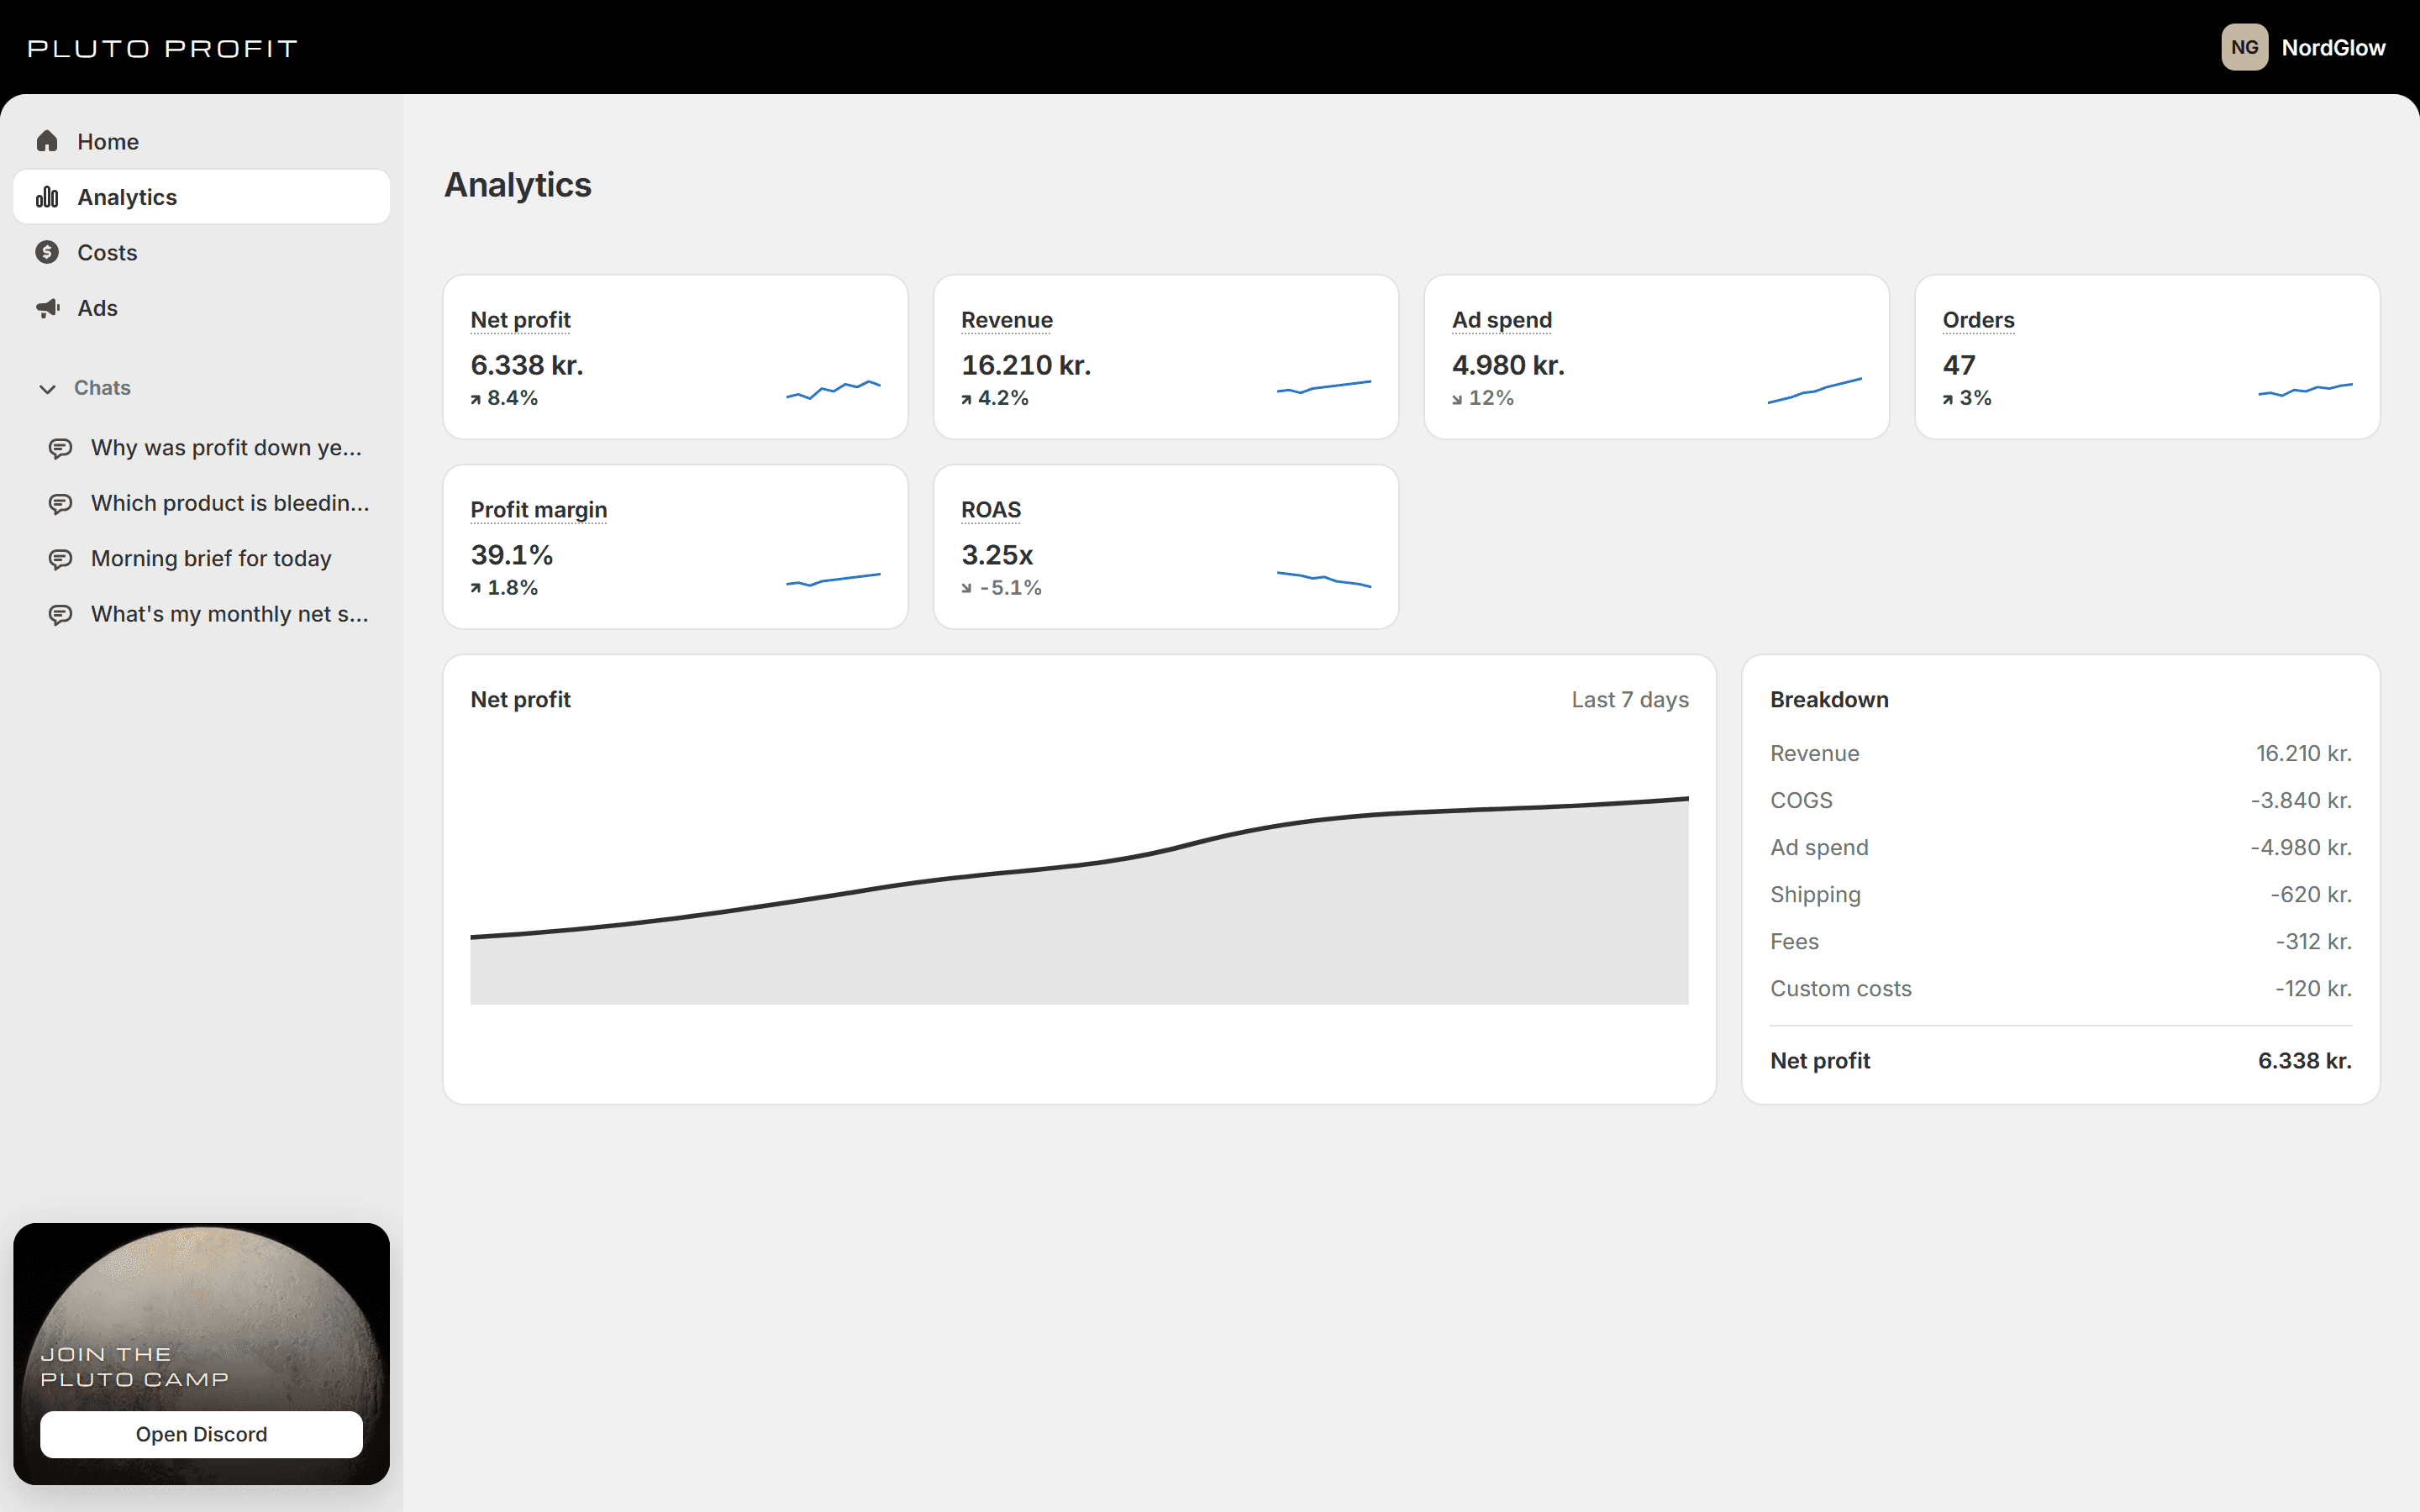Click the ROAS card title
Screen dimensions: 2420x1512
[x=990, y=510]
